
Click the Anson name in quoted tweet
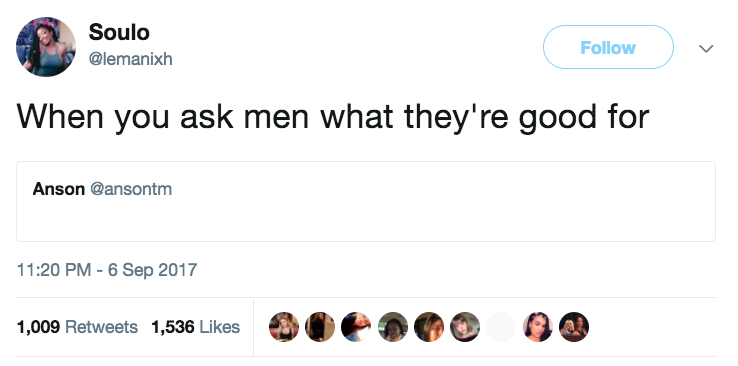(x=59, y=189)
